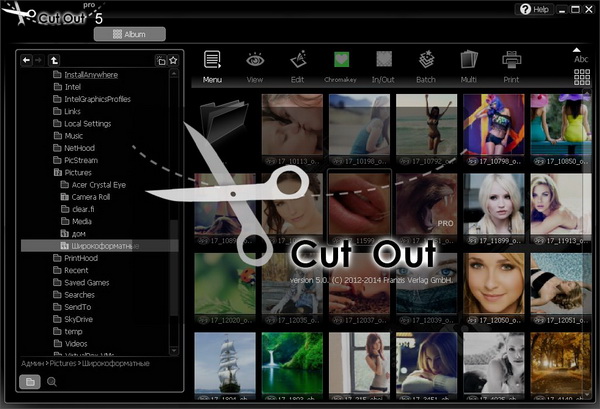The width and height of the screenshot is (600, 409).
Task: Click the Help button
Action: pos(535,9)
